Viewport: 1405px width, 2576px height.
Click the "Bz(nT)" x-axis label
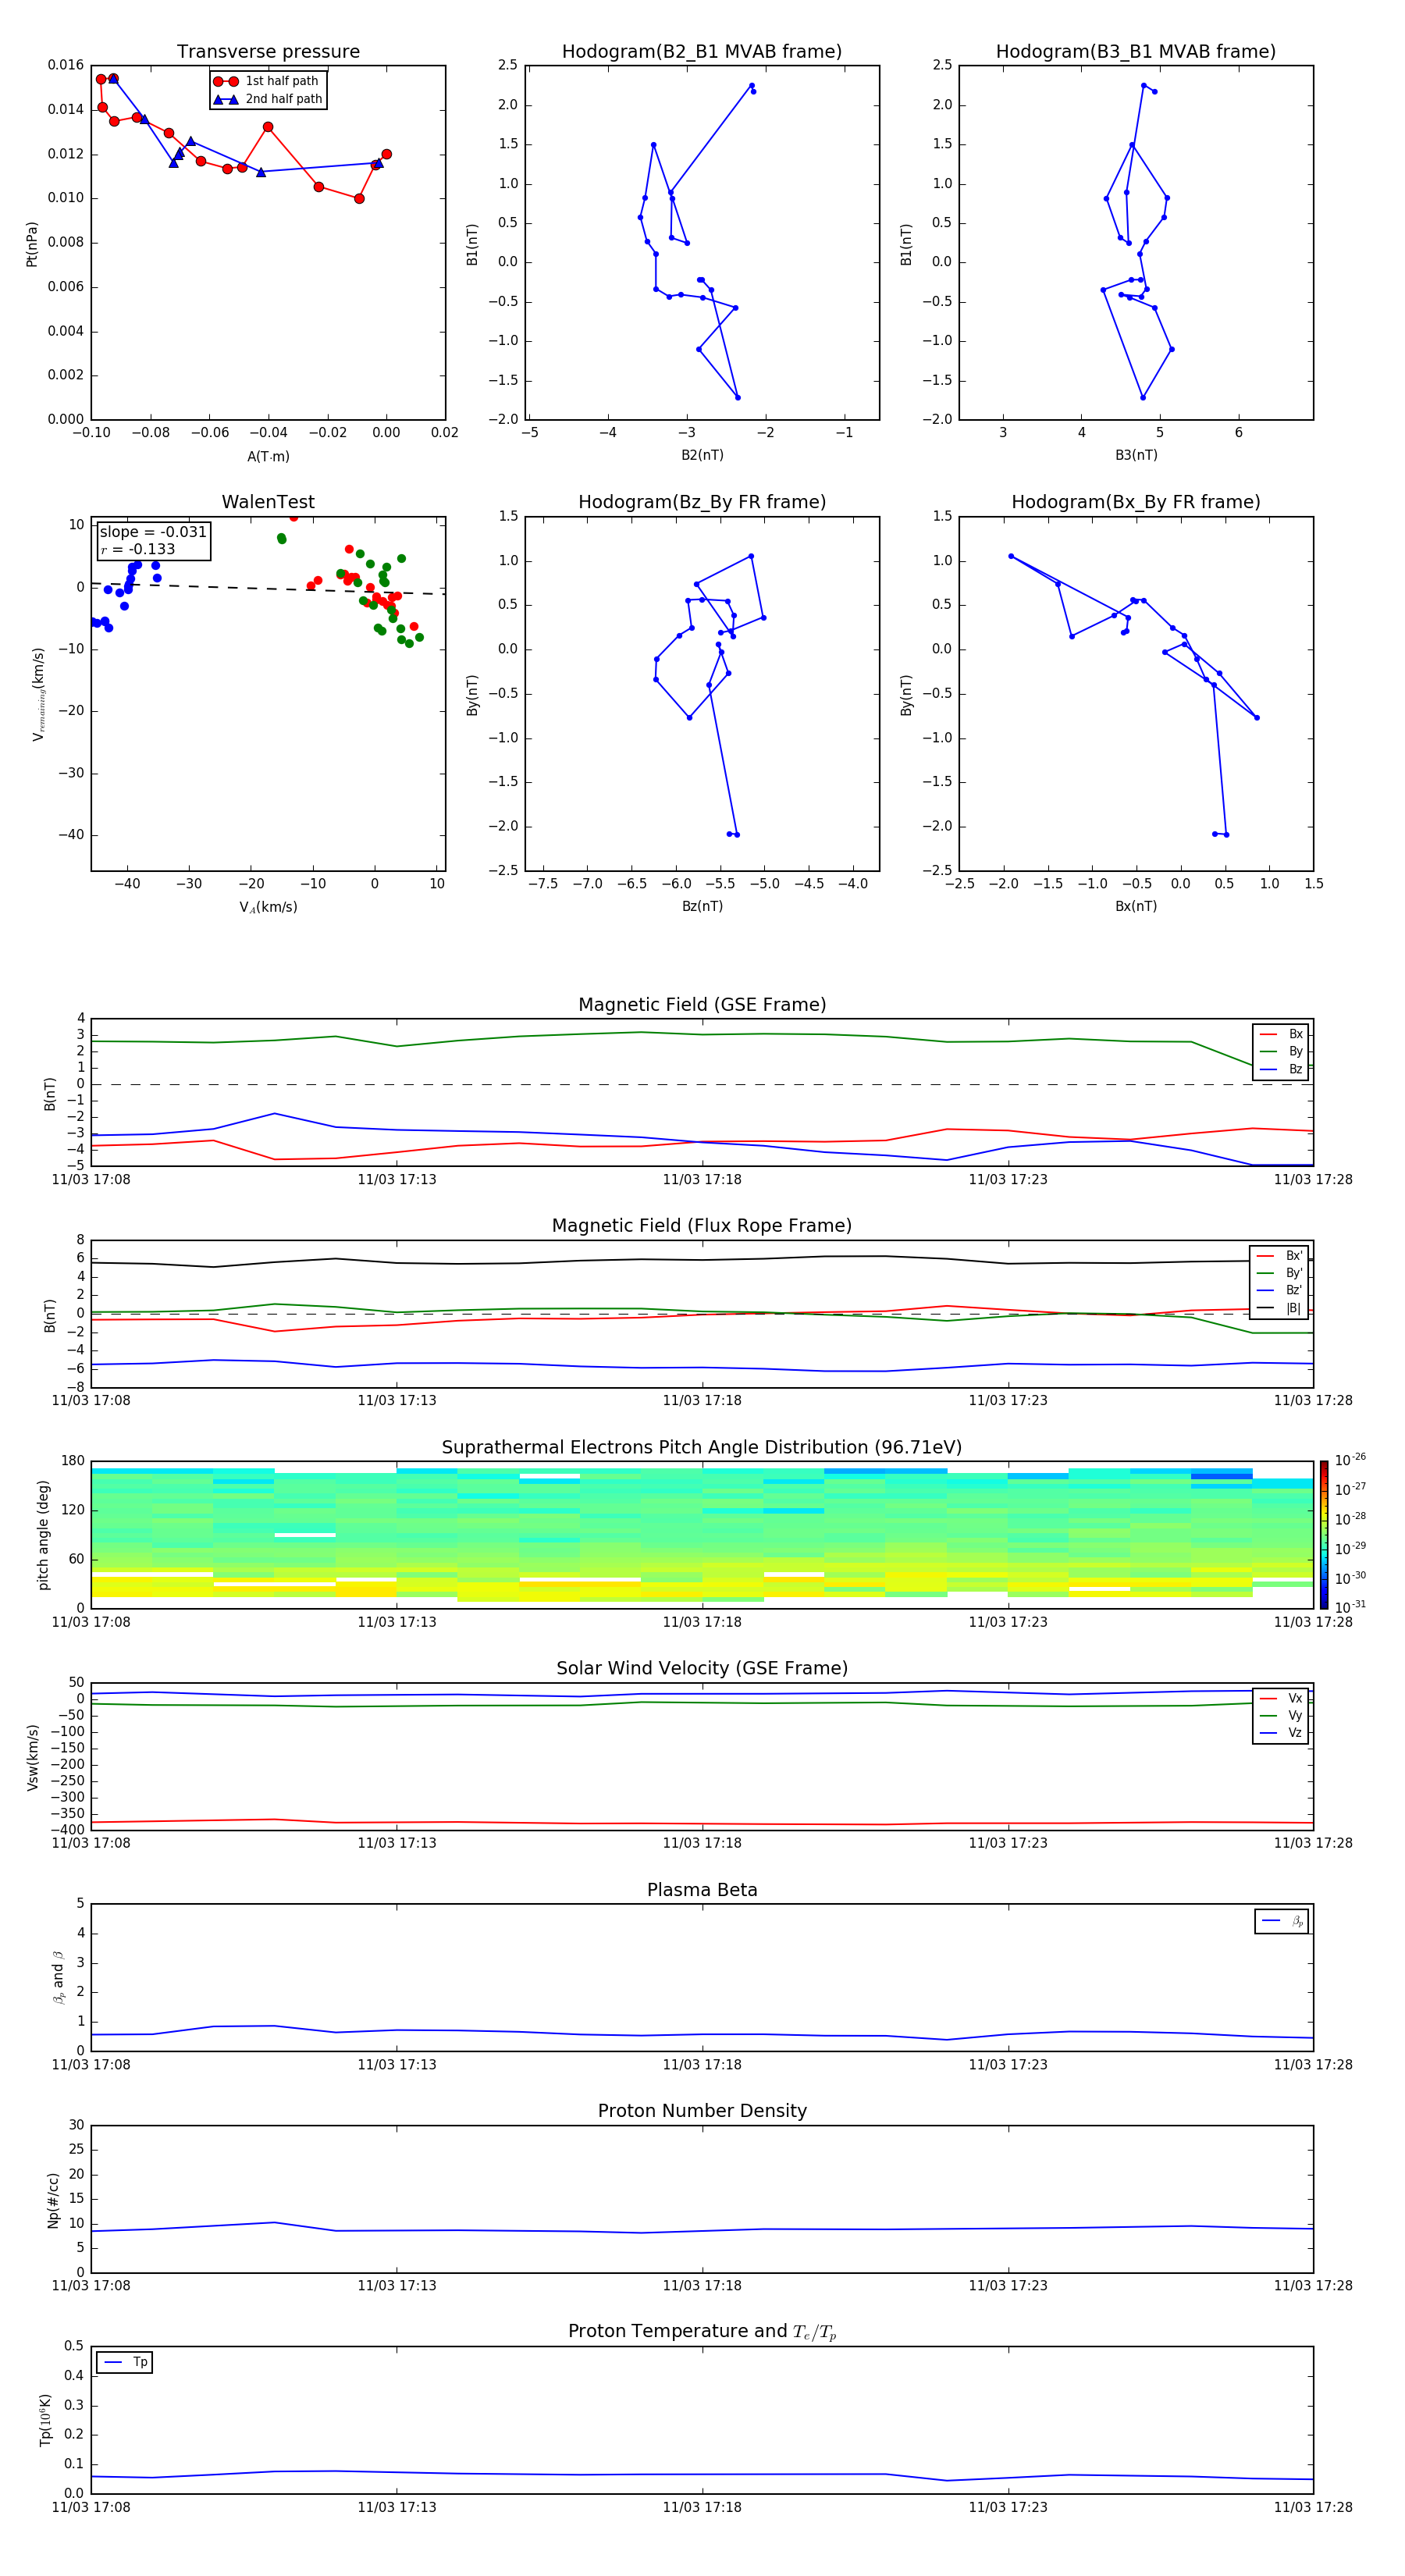point(702,906)
